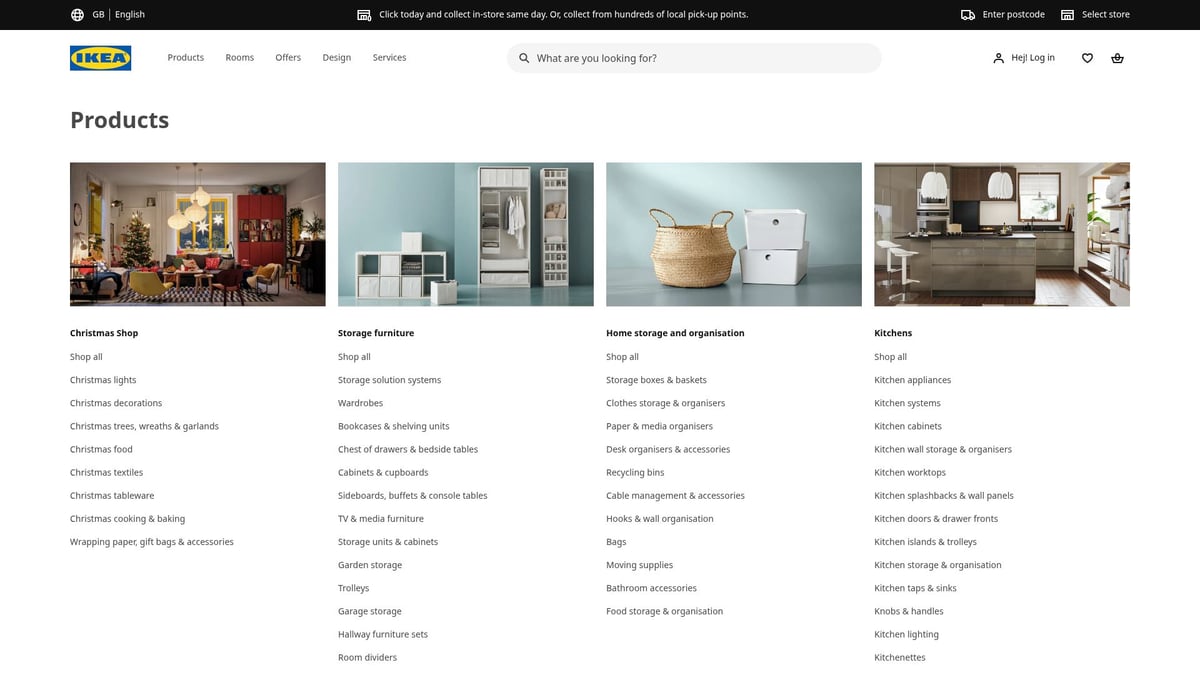1200x675 pixels.
Task: Open the favourites heart icon
Action: pyautogui.click(x=1087, y=58)
